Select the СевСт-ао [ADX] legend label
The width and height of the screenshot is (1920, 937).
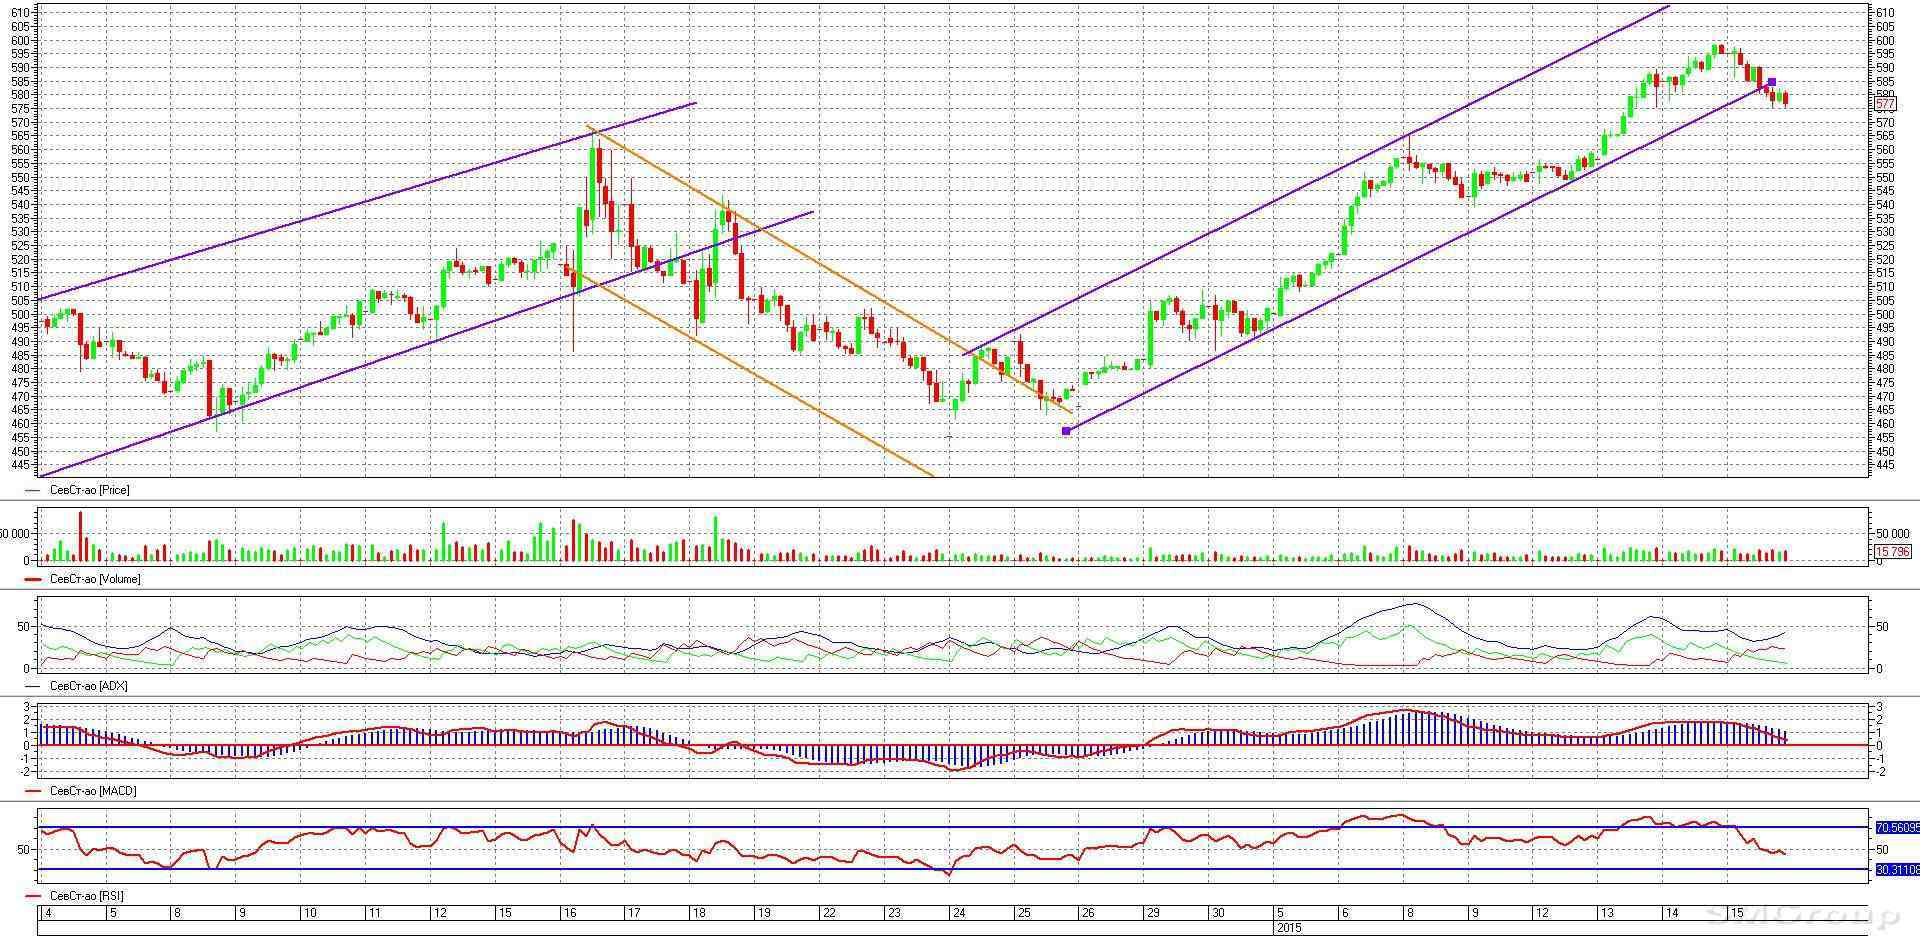[88, 686]
